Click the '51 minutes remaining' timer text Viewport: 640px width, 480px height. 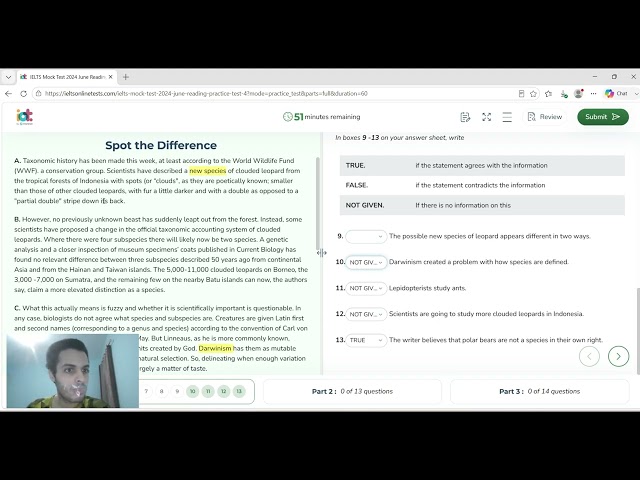[x=327, y=117]
